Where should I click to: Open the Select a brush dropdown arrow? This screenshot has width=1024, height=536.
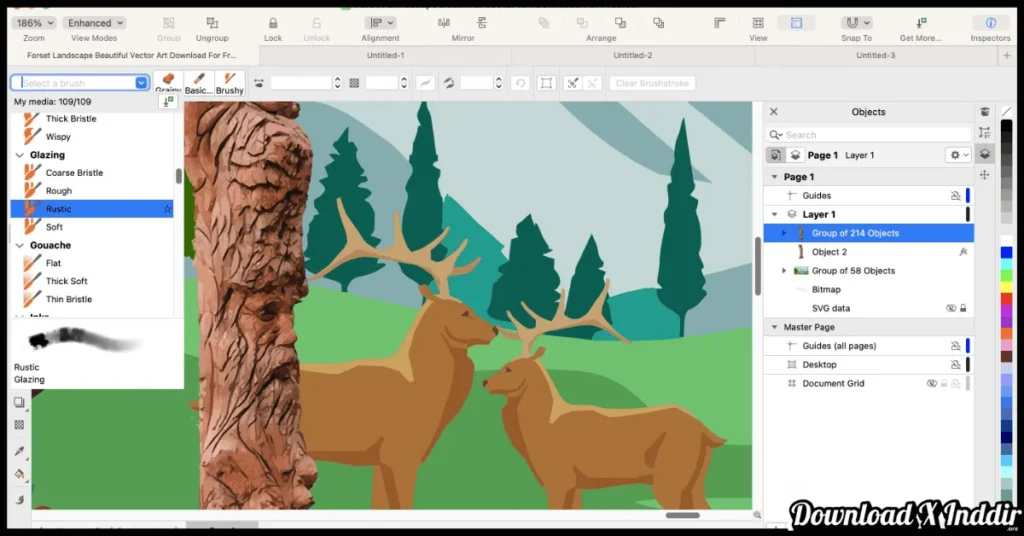point(141,83)
